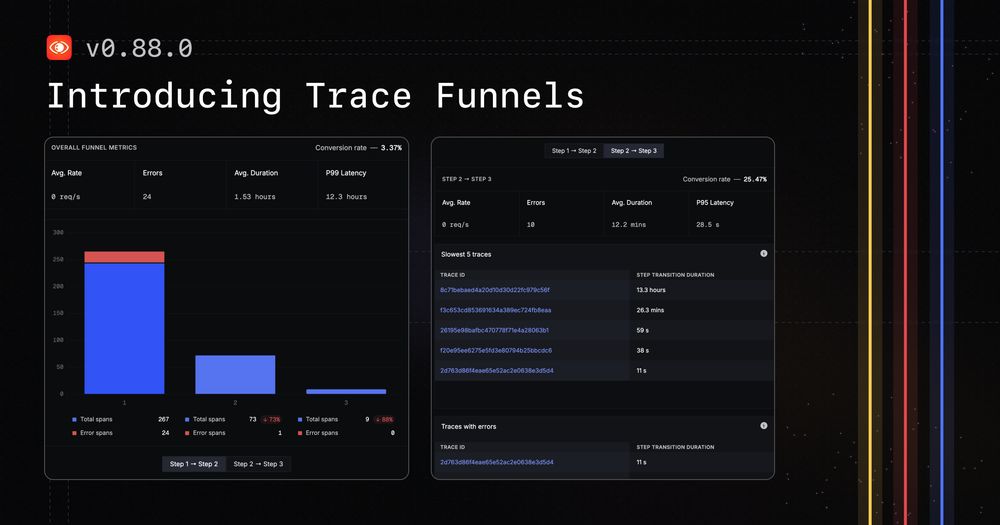
Task: Open trace ID starting with 26195e98
Action: pyautogui.click(x=494, y=330)
